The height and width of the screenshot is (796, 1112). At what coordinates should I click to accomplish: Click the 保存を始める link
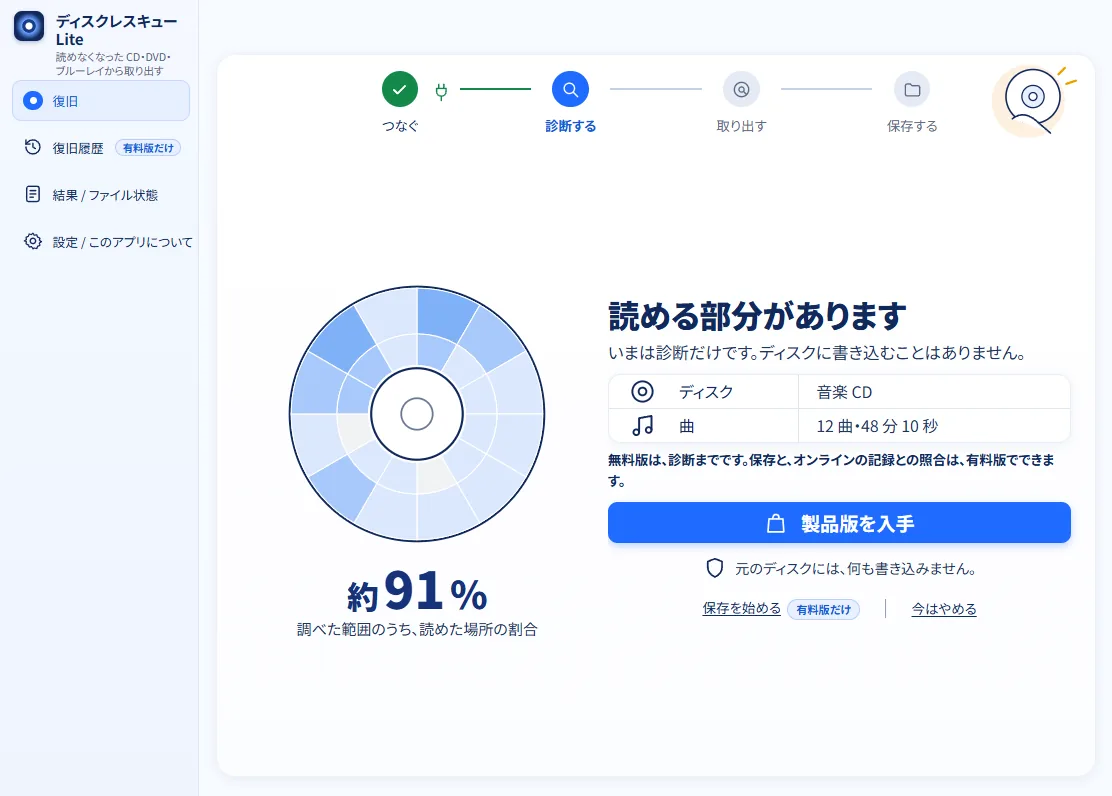[741, 609]
